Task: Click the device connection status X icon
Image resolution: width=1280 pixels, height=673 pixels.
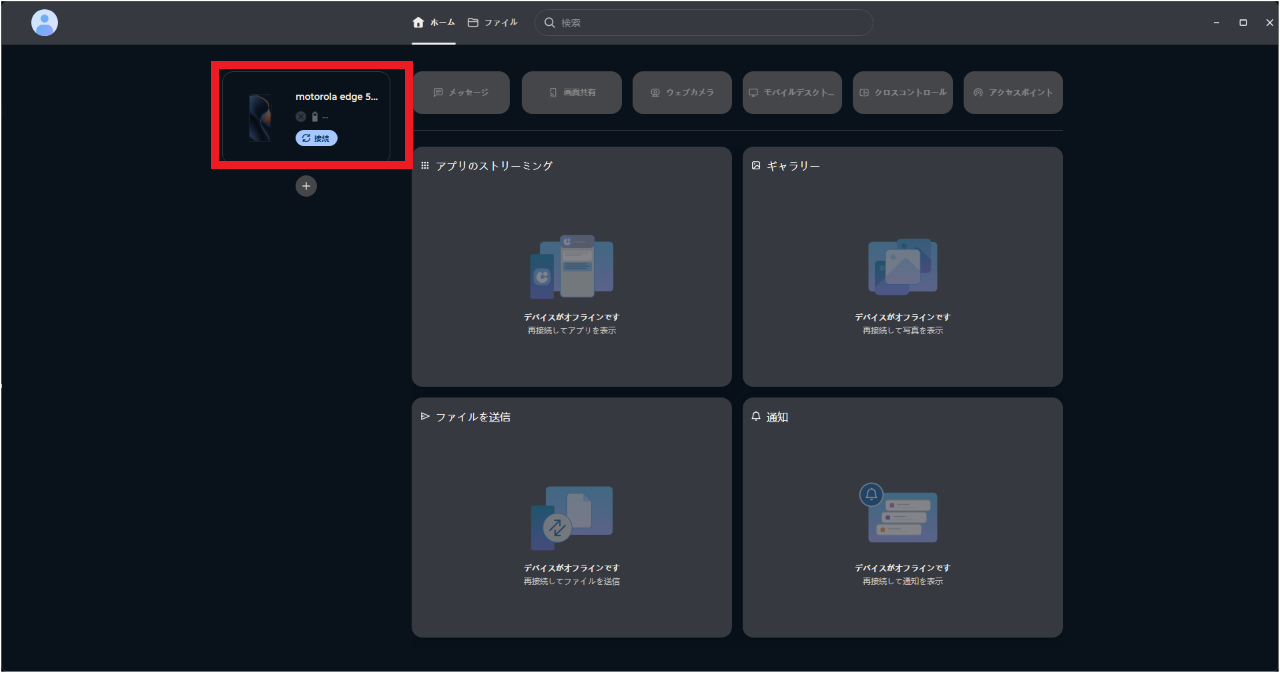Action: (x=300, y=116)
